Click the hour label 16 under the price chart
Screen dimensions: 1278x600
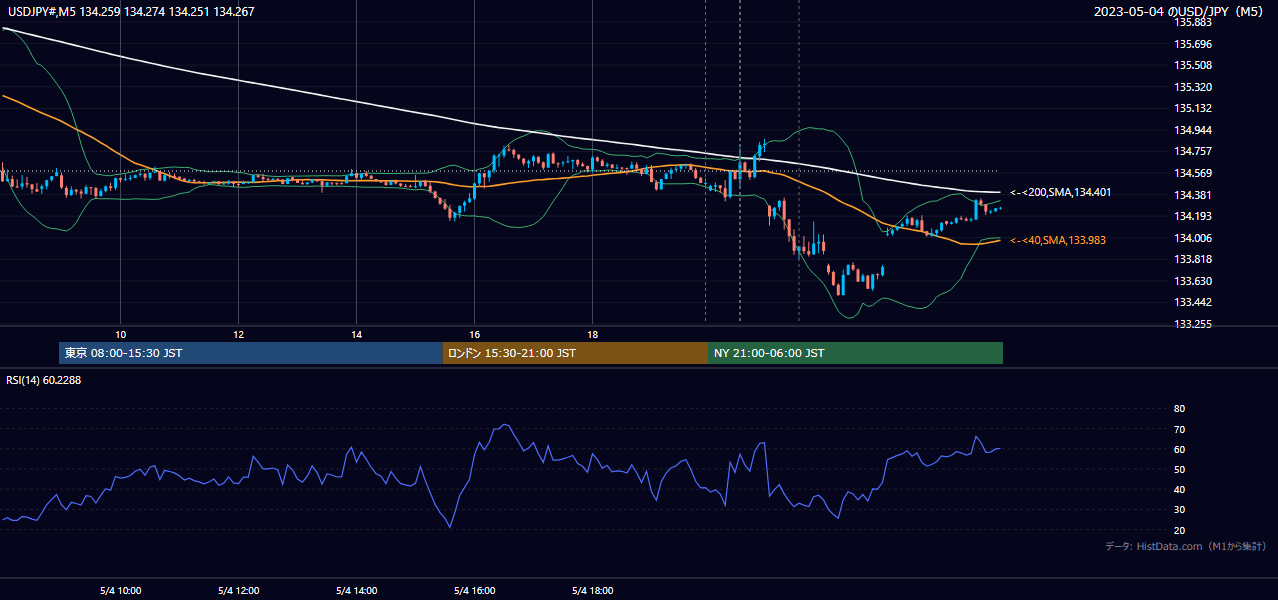click(474, 334)
